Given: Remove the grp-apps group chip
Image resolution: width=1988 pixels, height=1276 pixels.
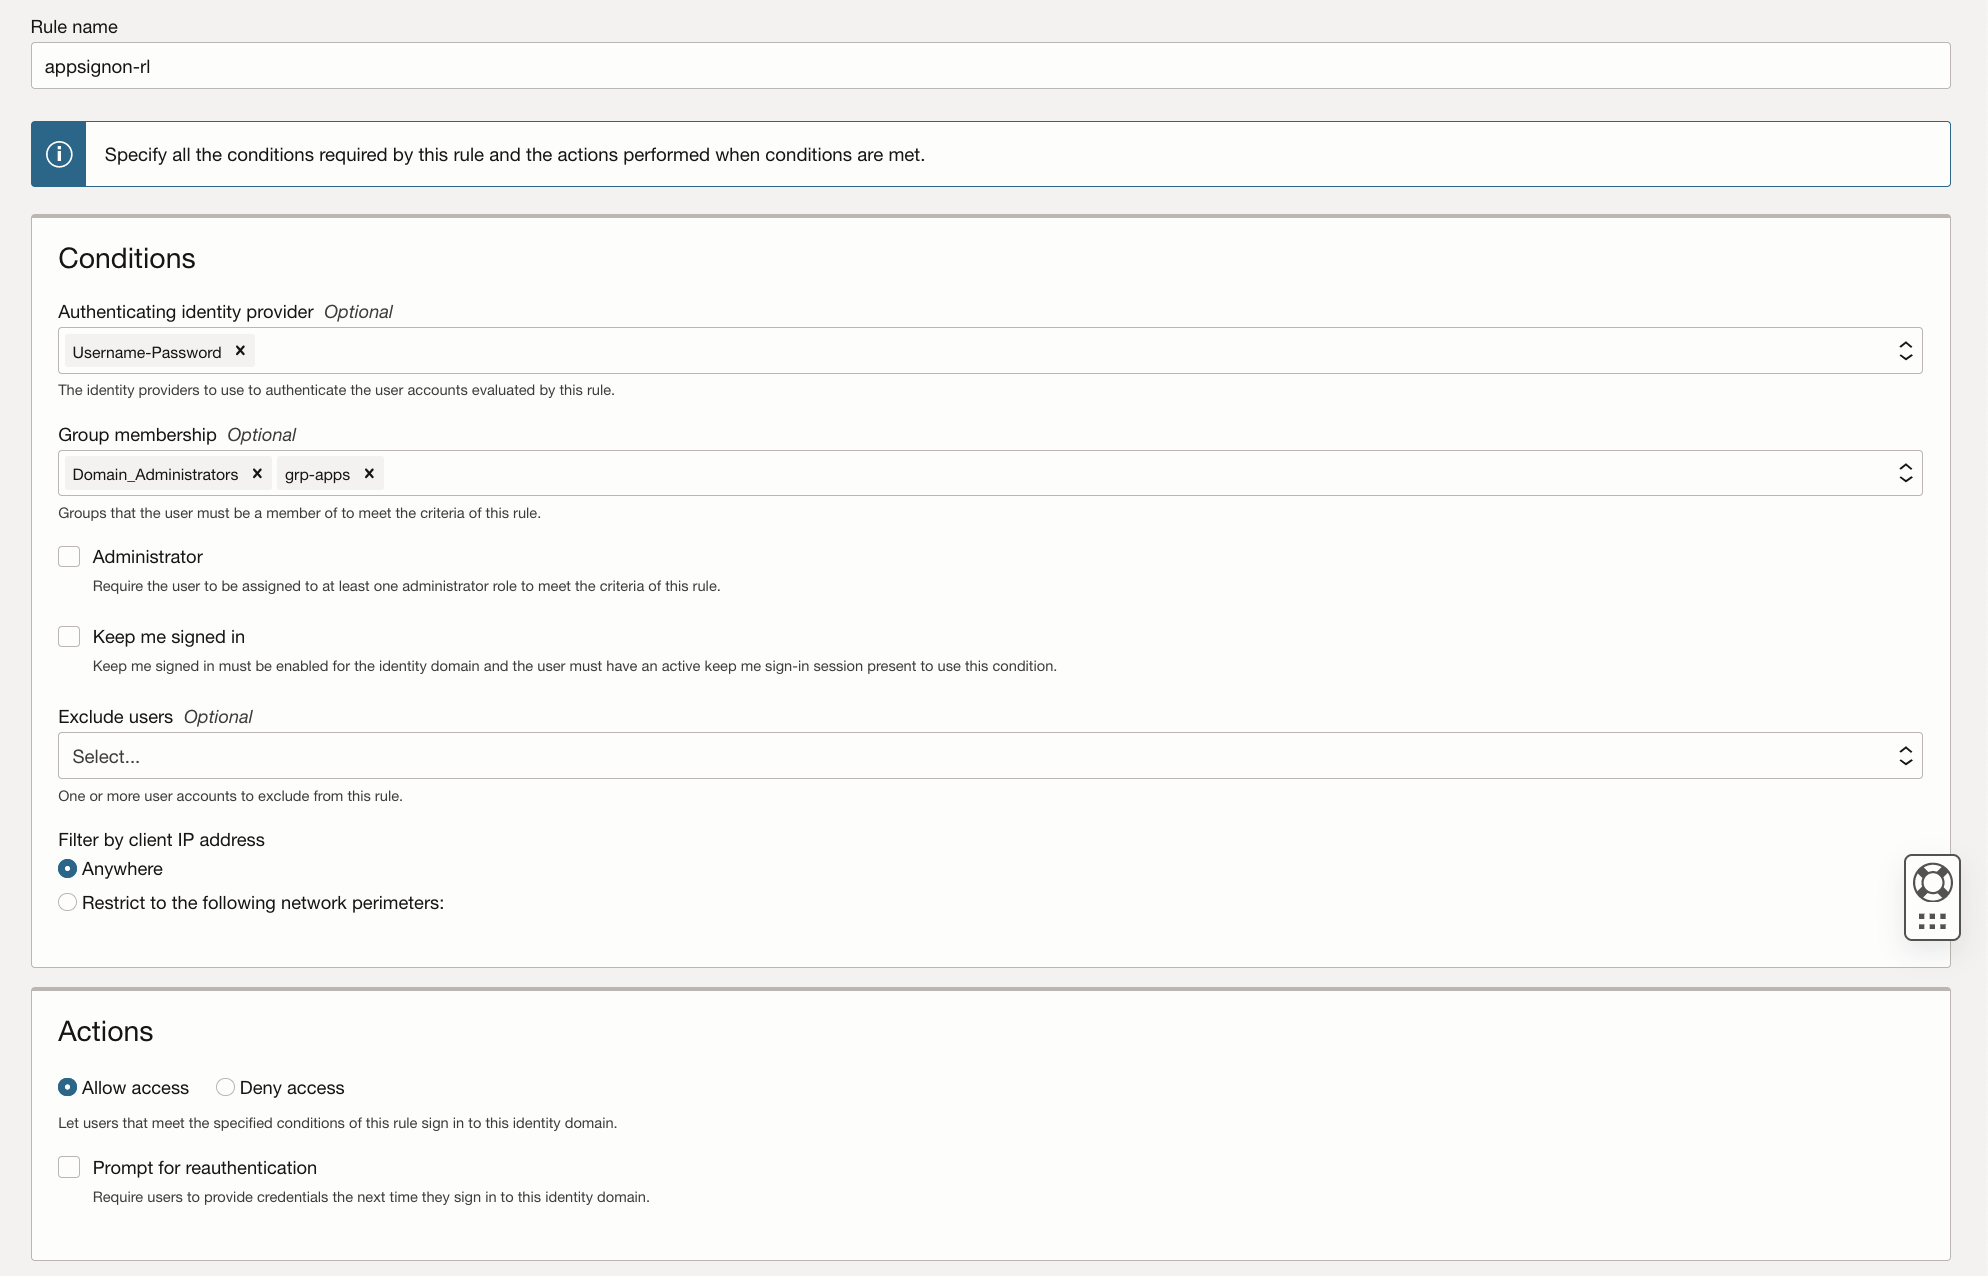Looking at the screenshot, I should [368, 473].
